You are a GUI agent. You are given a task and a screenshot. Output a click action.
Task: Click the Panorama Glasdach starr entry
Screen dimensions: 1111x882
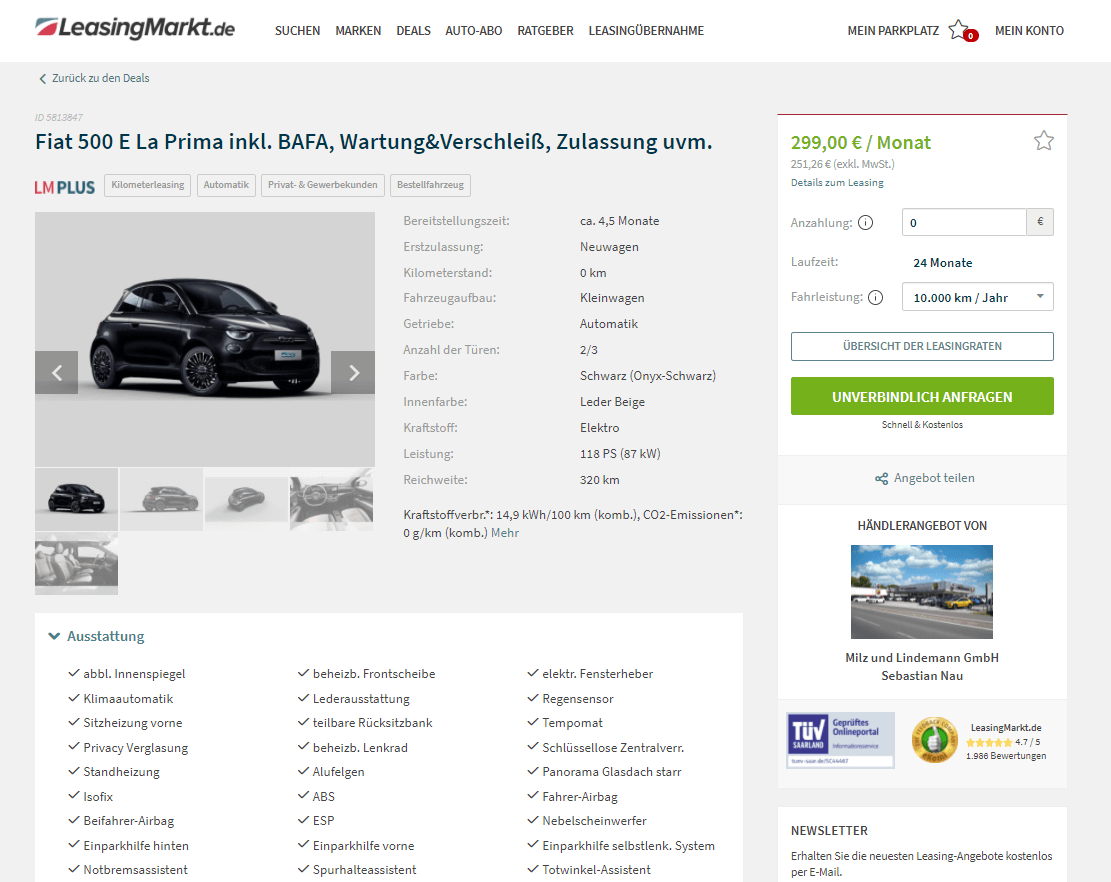(611, 771)
